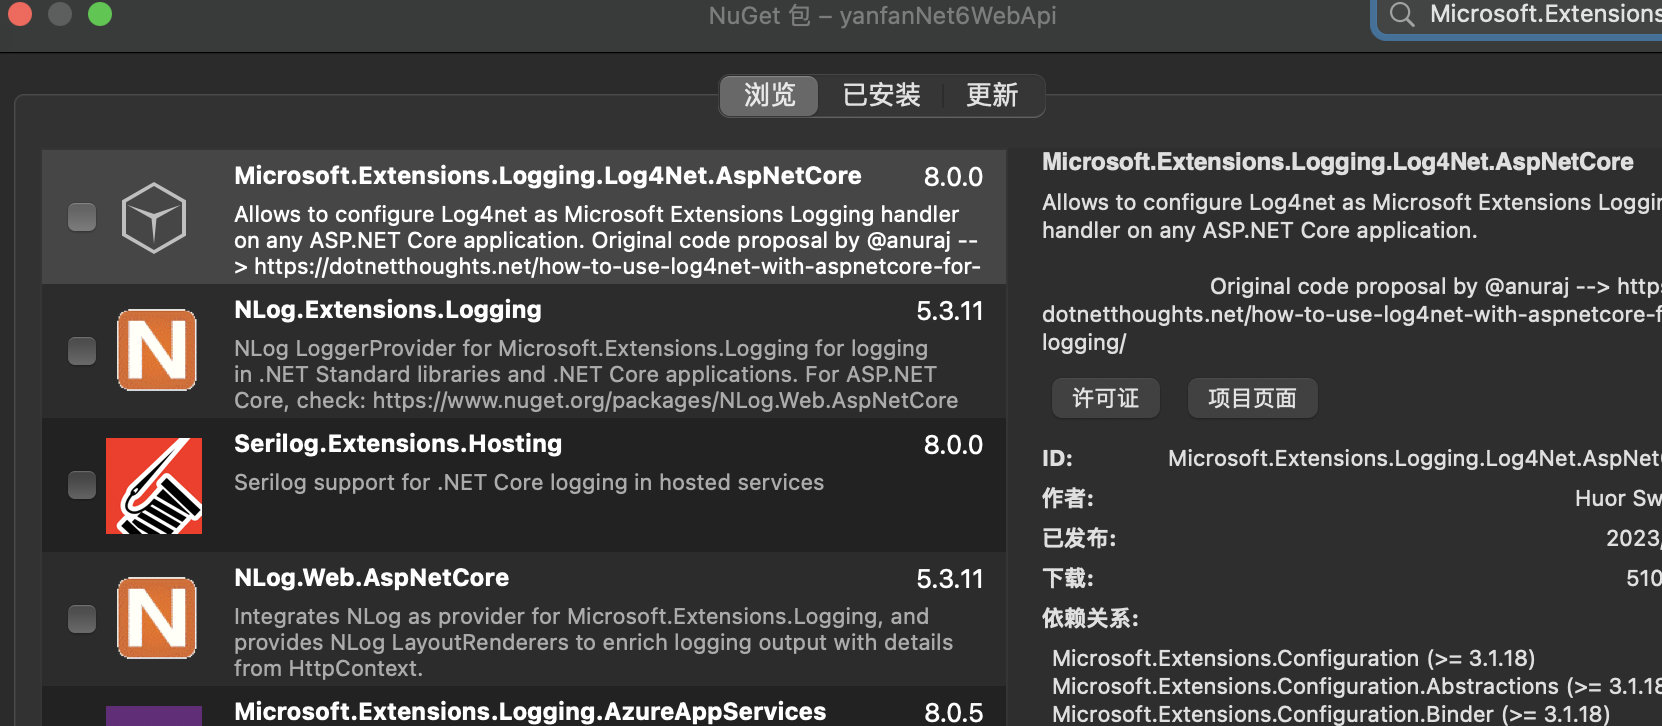Switch to the 更新 (Updates) tab
The height and width of the screenshot is (726, 1662).
coord(992,95)
